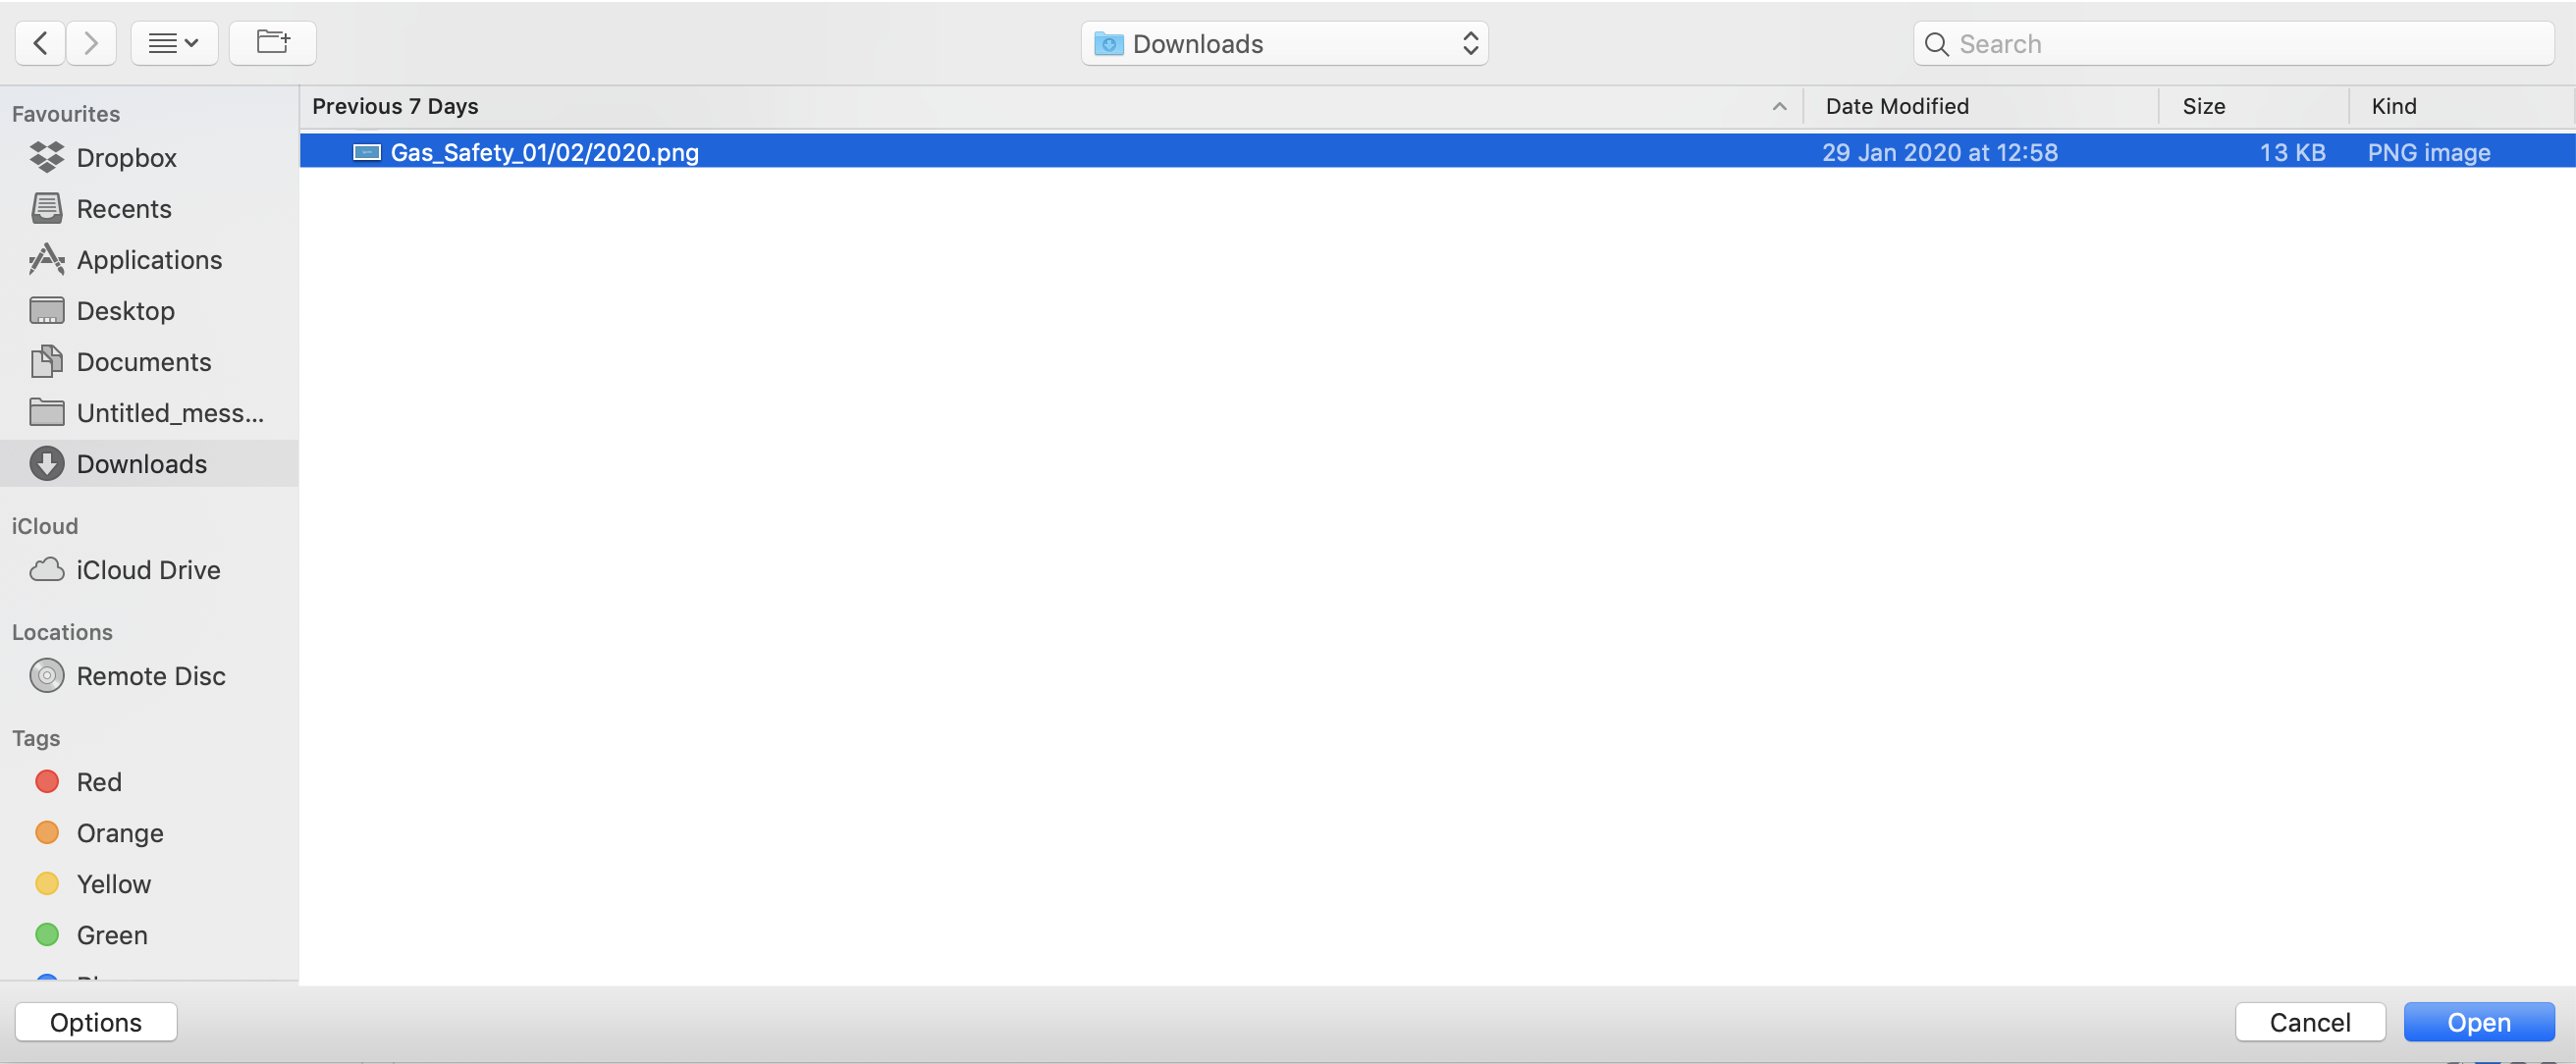The image size is (2576, 1064).
Task: Select the Red tag
Action: (99, 781)
